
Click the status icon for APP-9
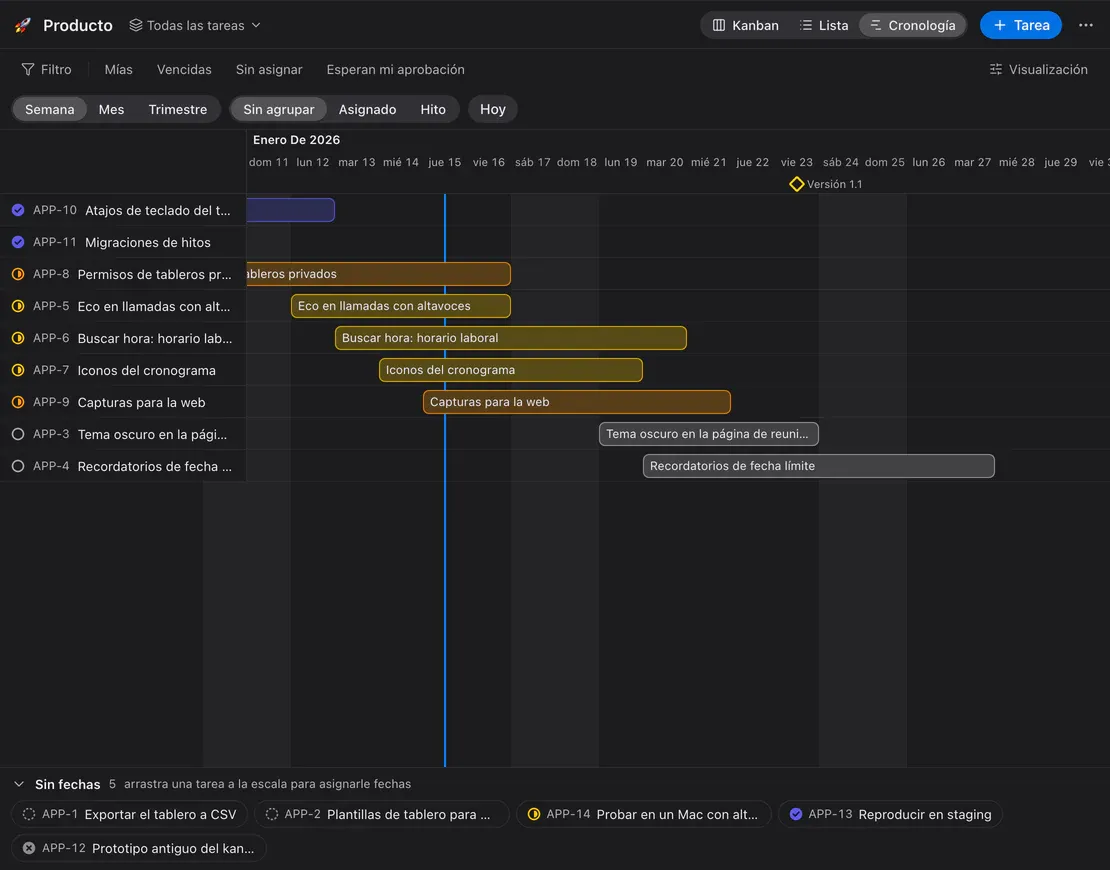tap(18, 402)
